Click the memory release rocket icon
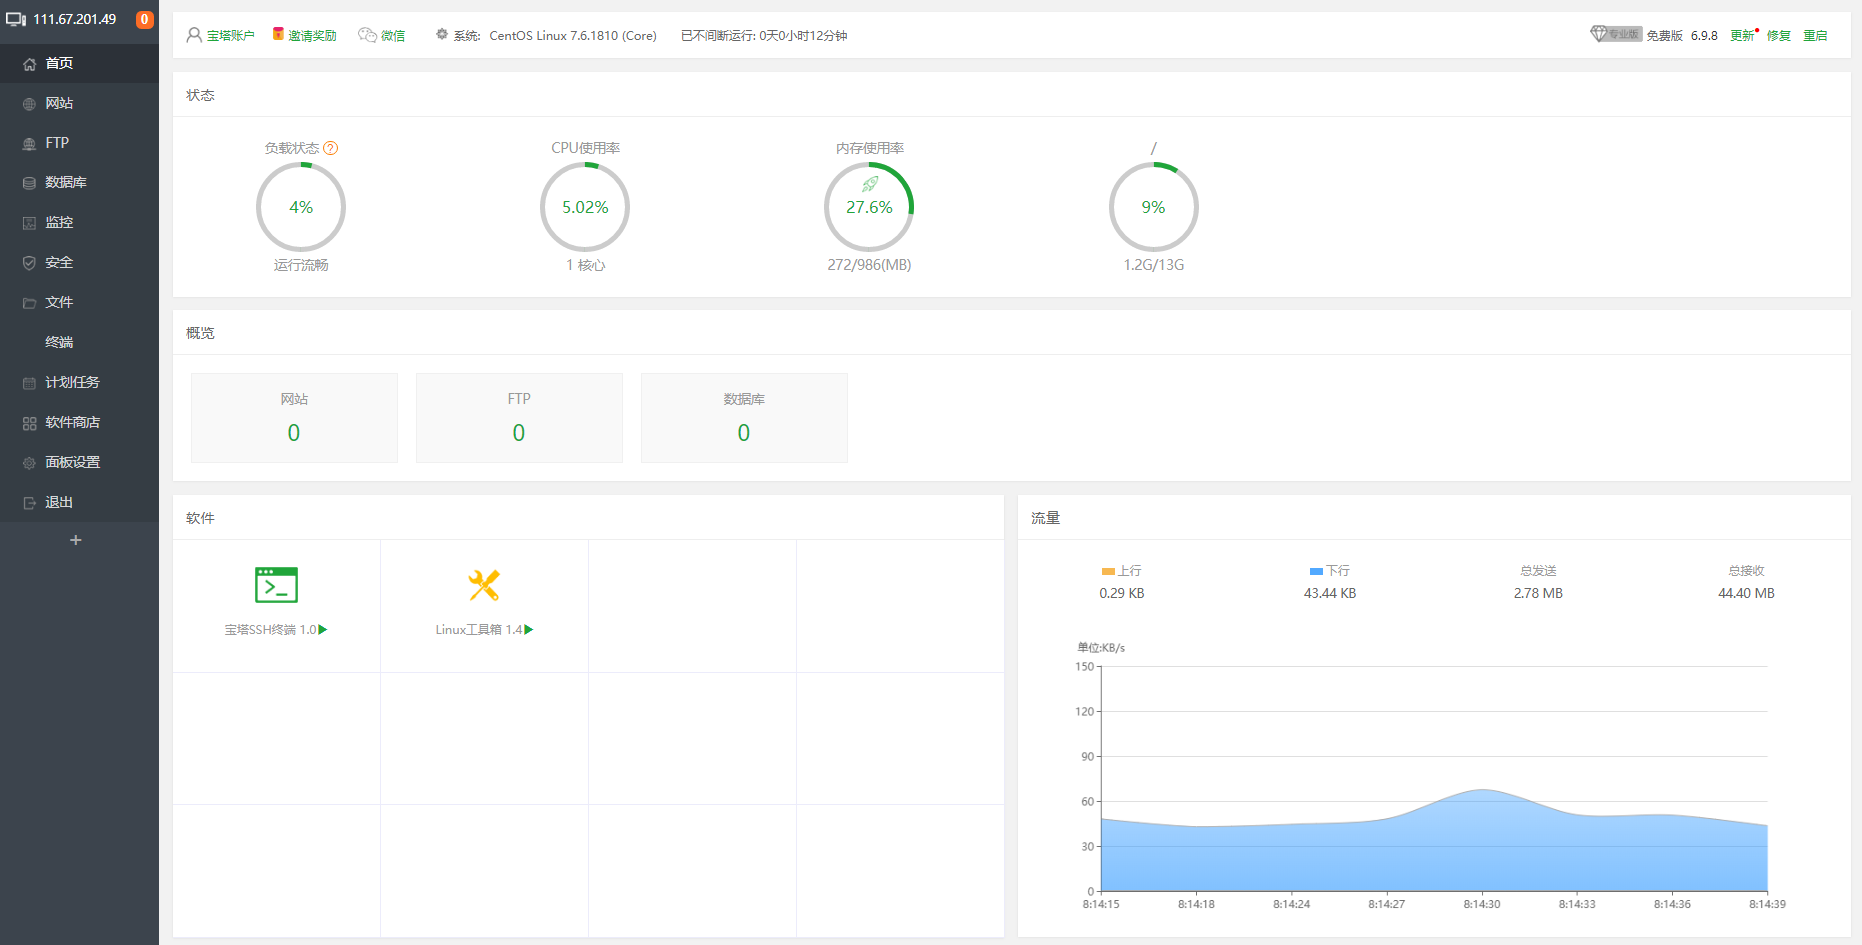 coord(870,184)
